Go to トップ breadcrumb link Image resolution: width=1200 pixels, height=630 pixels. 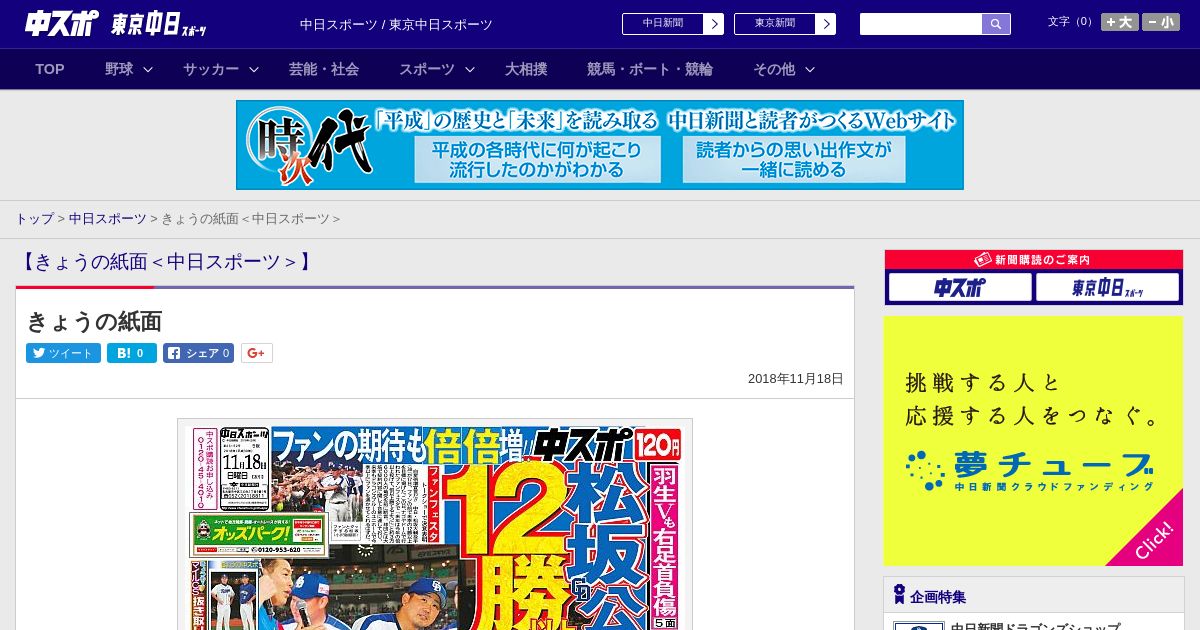pyautogui.click(x=34, y=219)
